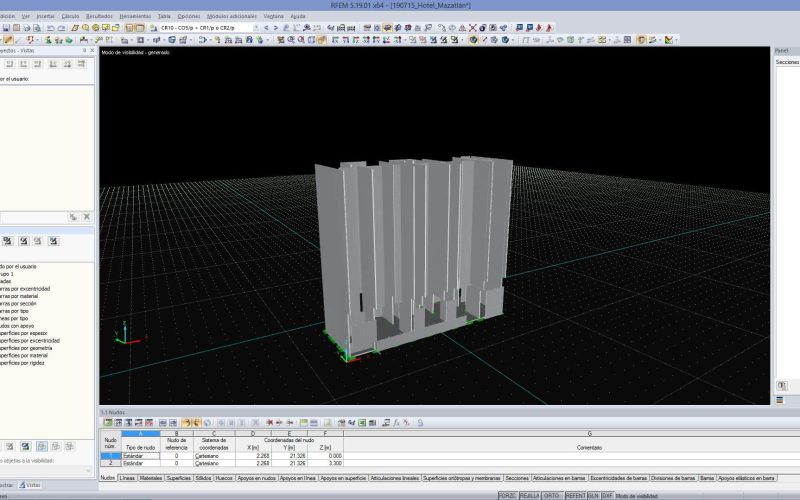
Task: Open the Cálculo menu
Action: pos(70,16)
